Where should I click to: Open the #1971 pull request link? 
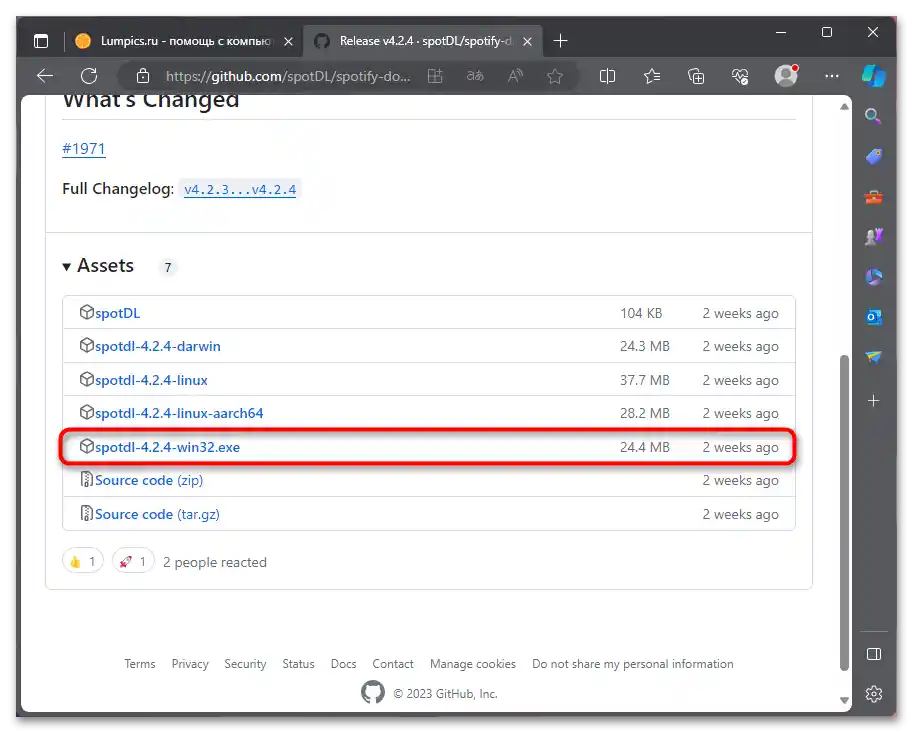point(84,149)
